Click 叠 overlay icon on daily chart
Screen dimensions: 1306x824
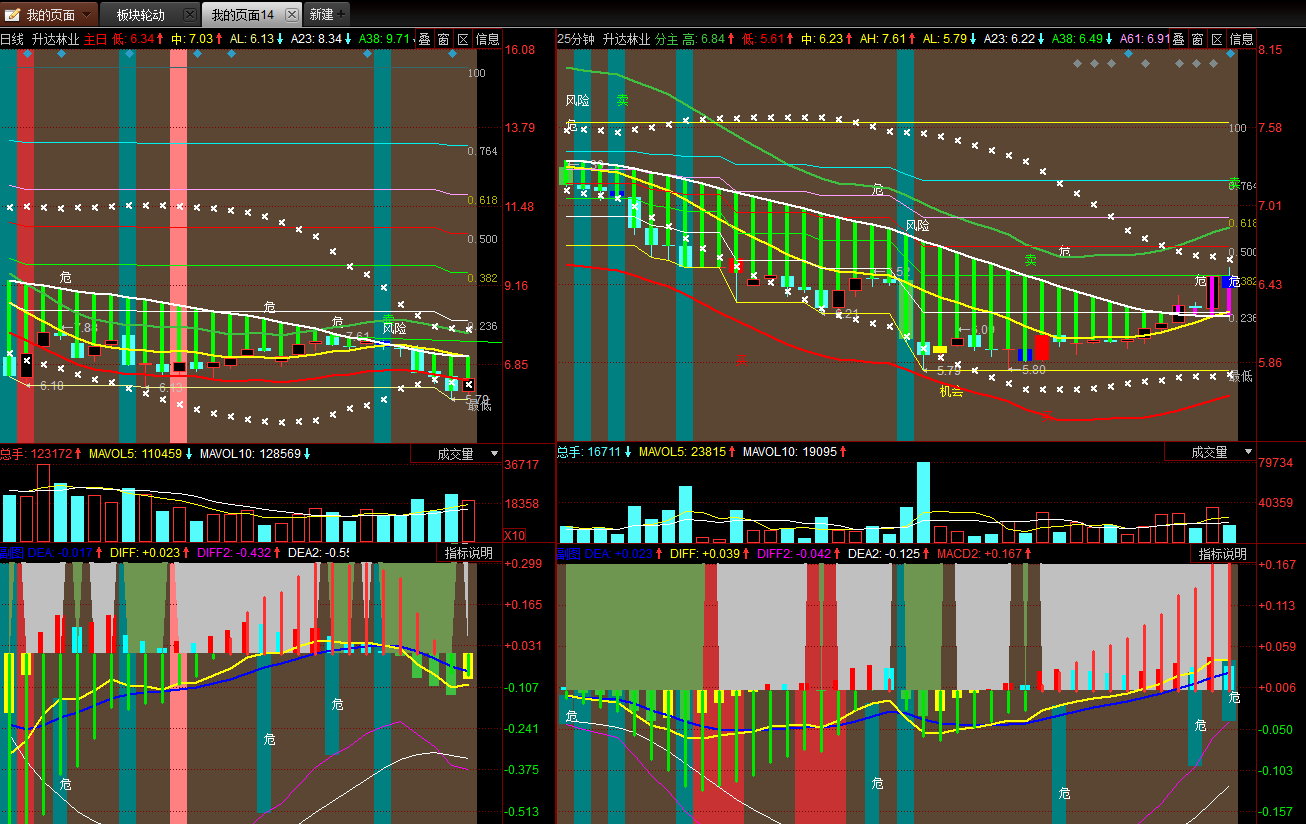423,39
